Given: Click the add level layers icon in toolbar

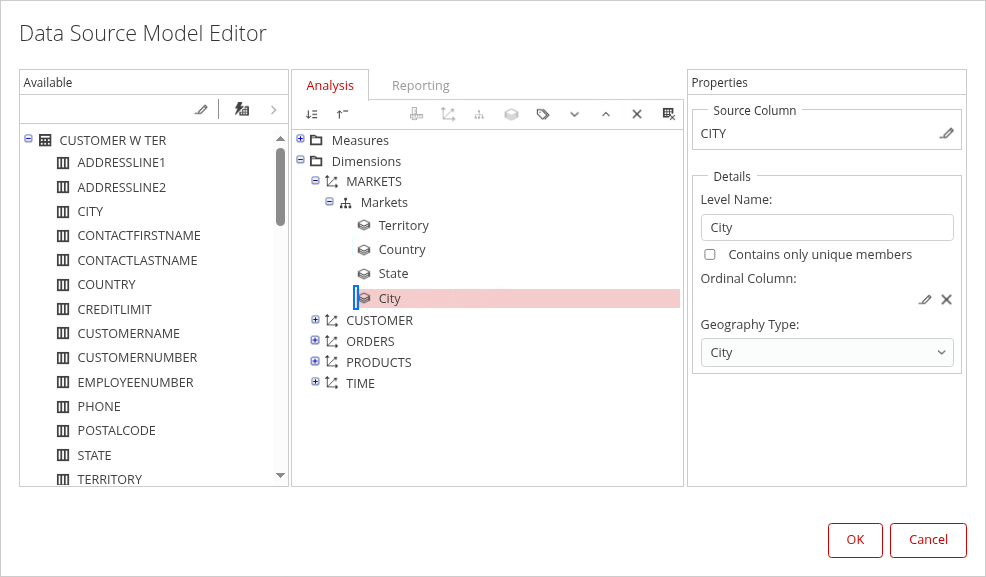Looking at the screenshot, I should click(x=511, y=114).
